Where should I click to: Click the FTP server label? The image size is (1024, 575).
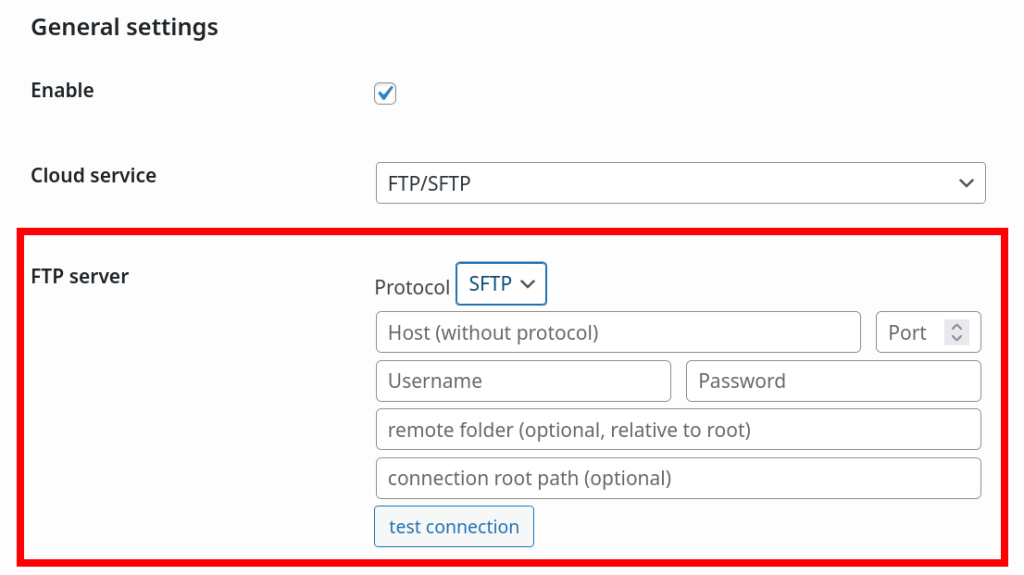(x=80, y=276)
